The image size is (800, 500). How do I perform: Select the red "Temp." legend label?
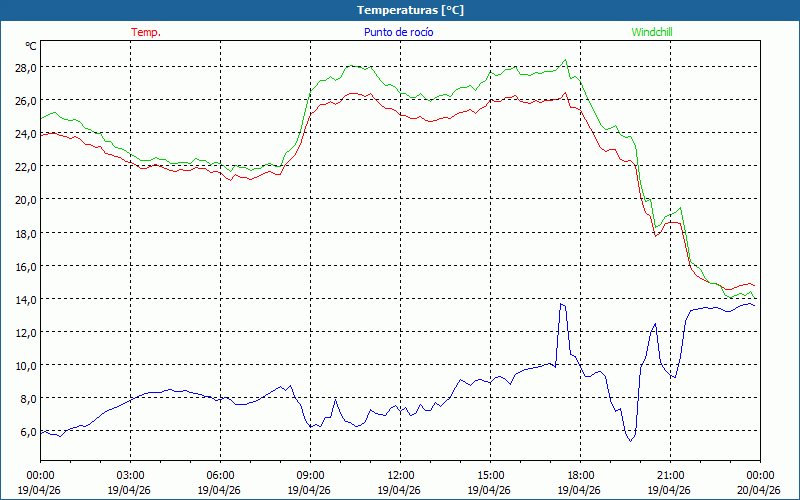pyautogui.click(x=146, y=32)
